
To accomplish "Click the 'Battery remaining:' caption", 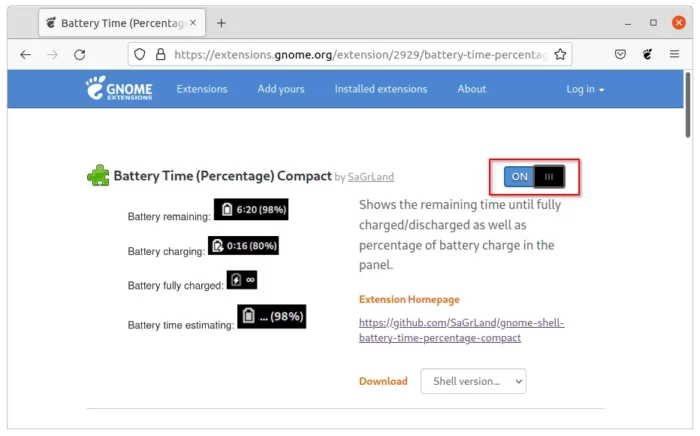I will pos(169,216).
